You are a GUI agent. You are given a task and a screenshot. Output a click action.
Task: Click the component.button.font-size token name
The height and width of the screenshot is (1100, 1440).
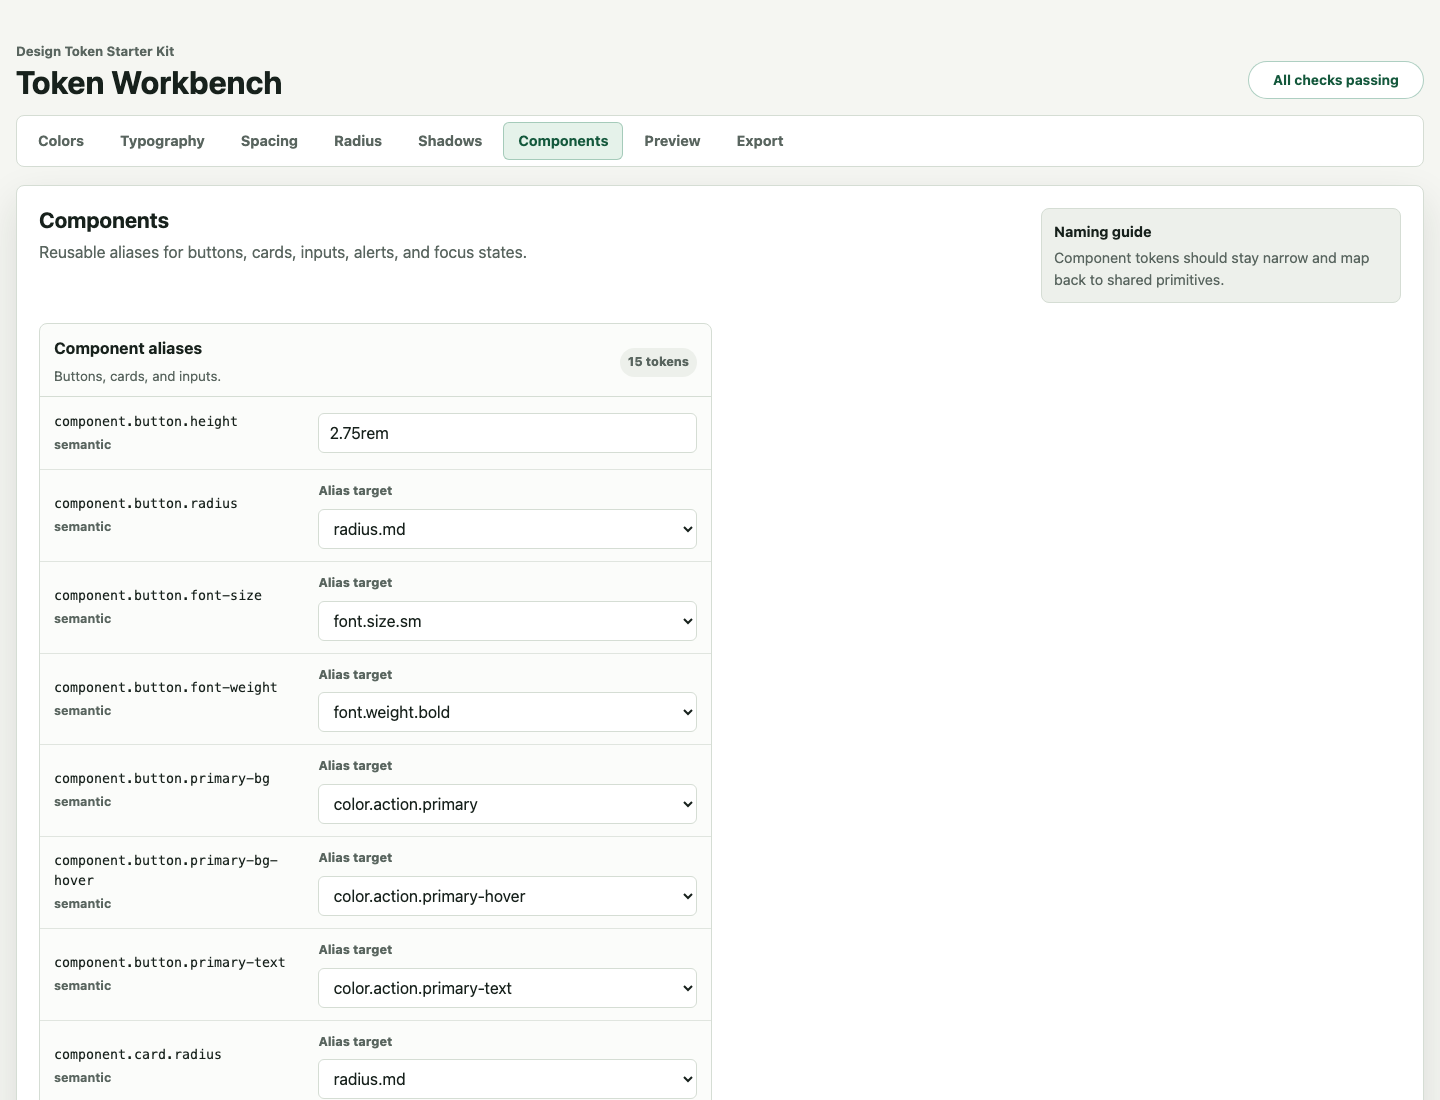tap(158, 596)
